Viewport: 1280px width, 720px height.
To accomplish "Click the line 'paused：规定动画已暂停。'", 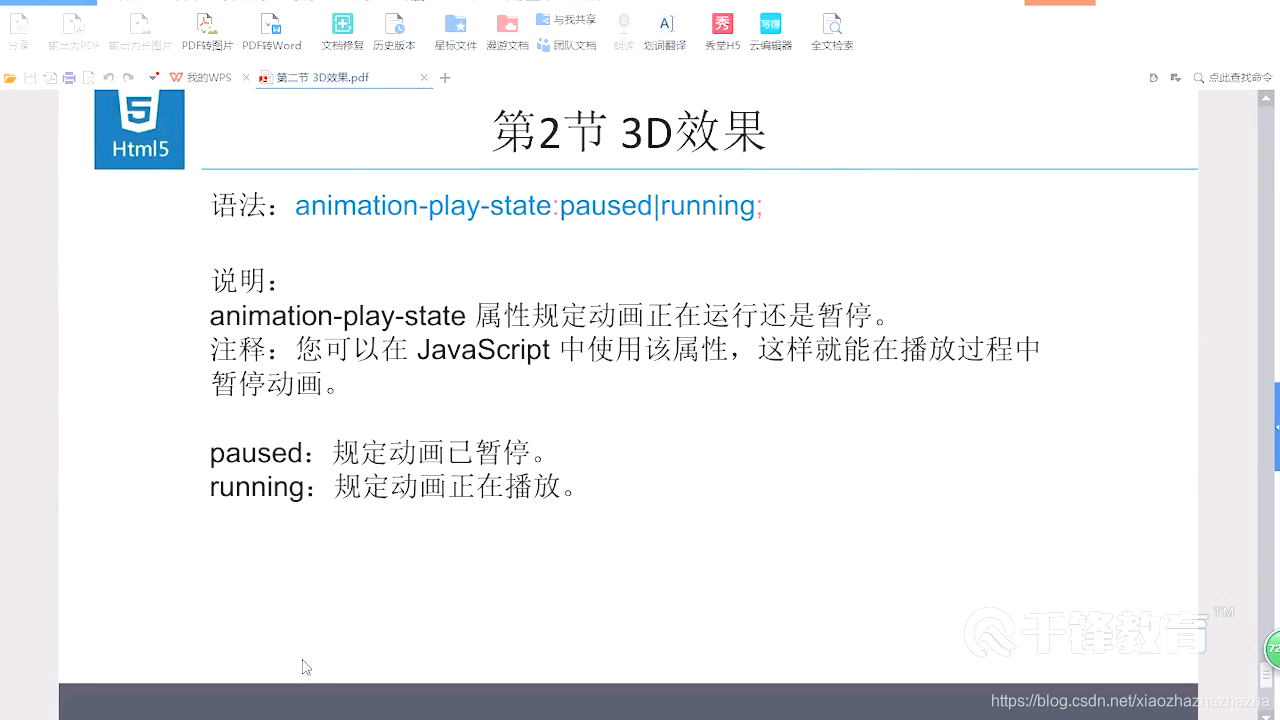I will coord(379,453).
